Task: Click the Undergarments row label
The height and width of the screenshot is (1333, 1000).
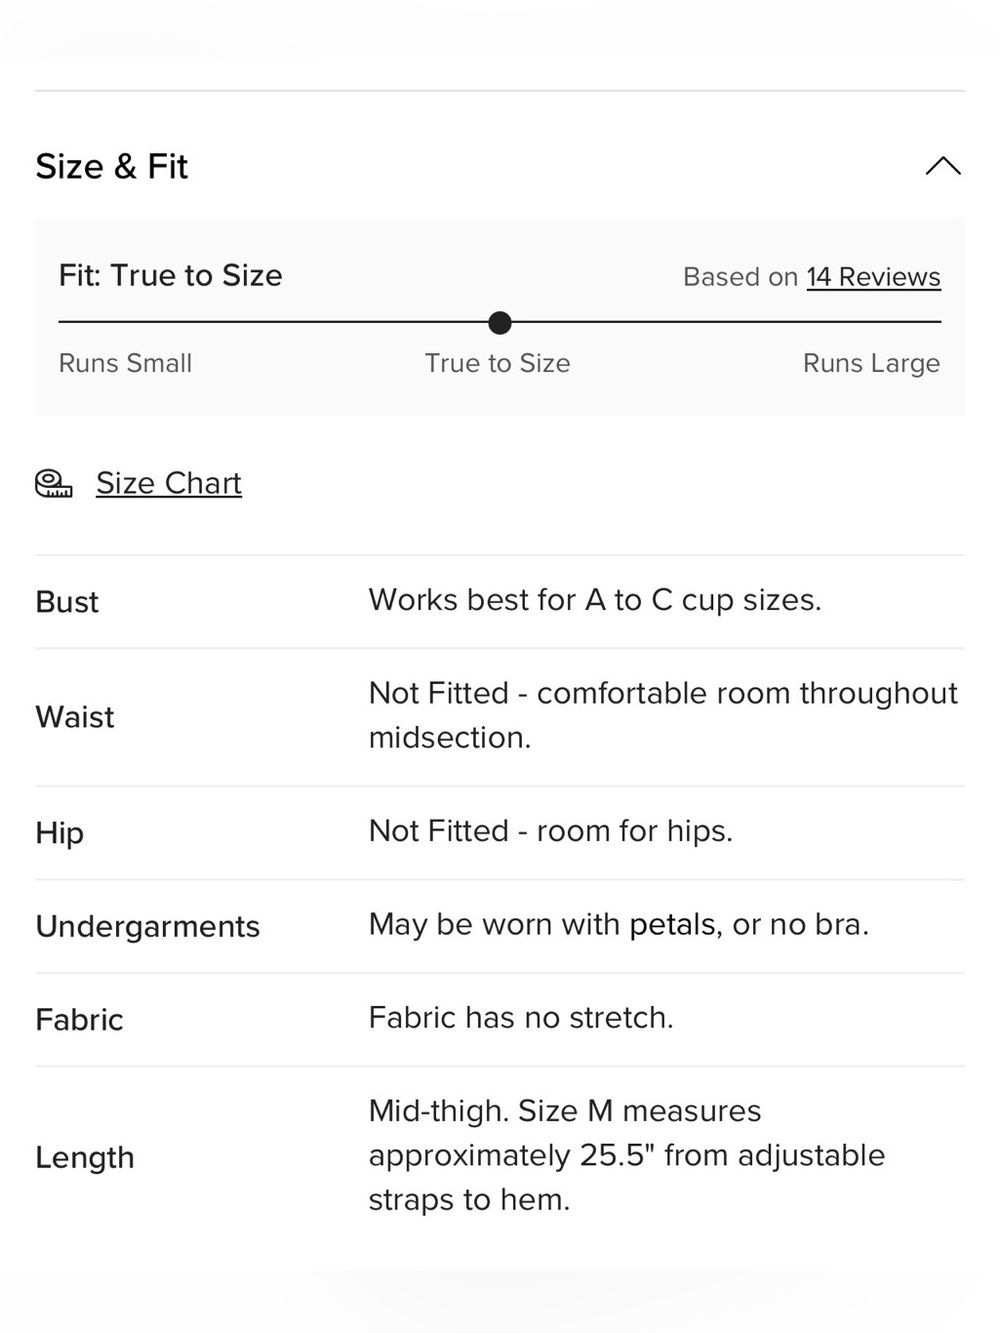Action: click(x=148, y=926)
